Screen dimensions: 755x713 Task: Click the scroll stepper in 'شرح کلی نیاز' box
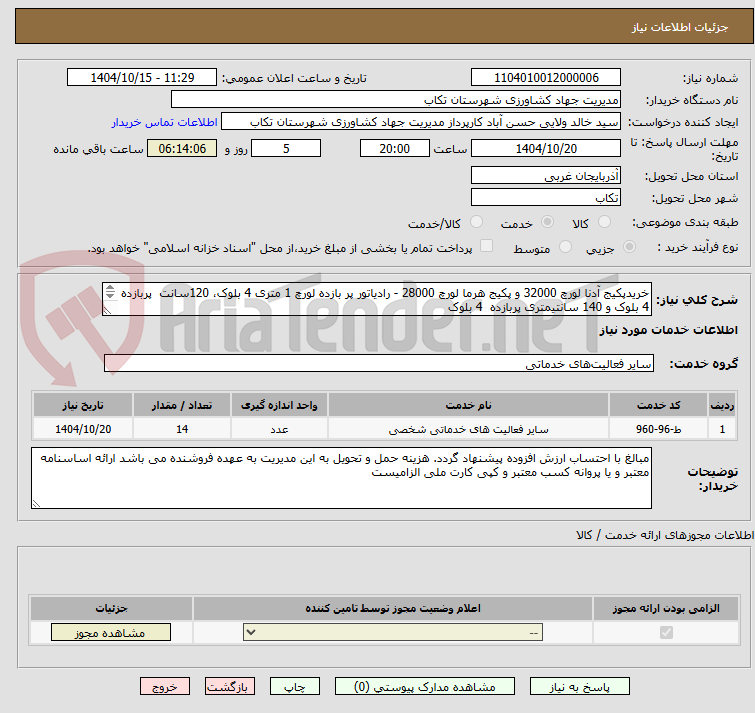coord(110,292)
